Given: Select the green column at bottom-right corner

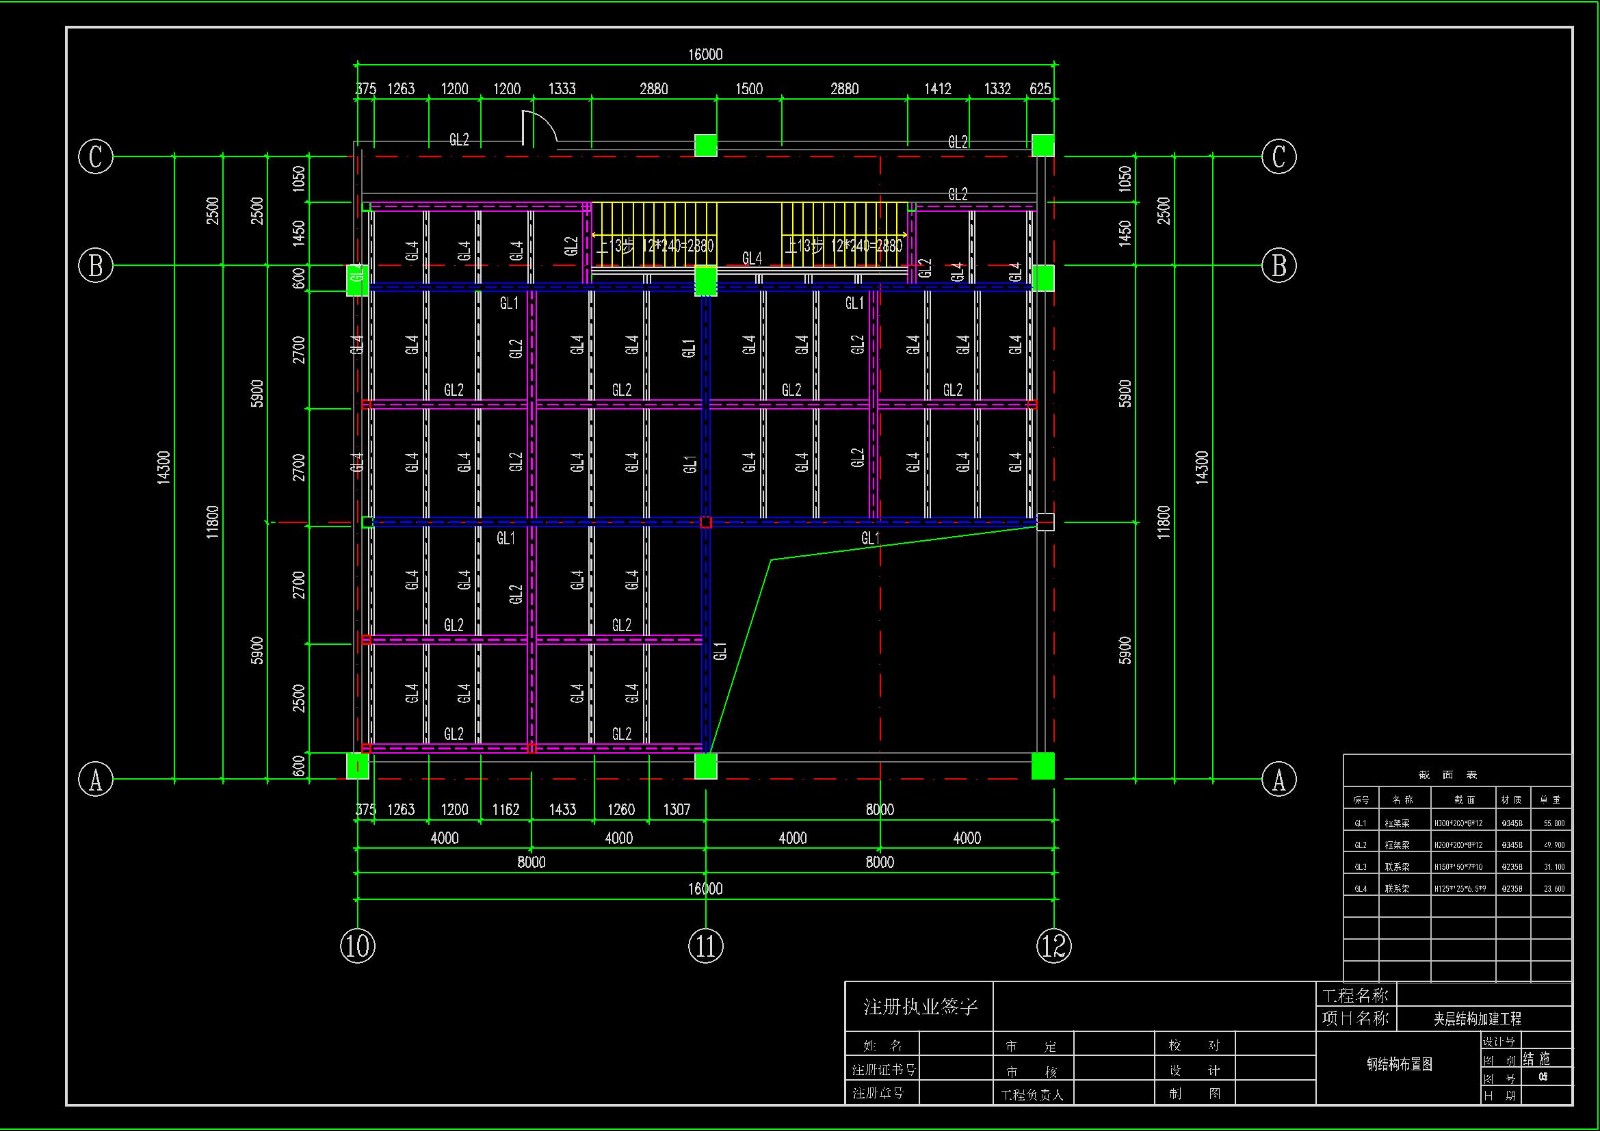Looking at the screenshot, I should coord(1043,766).
